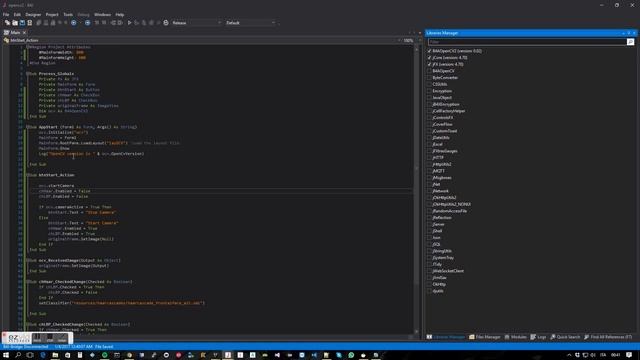This screenshot has width=640, height=360.
Task: Collapse the Region Project Attributes block
Action: pyautogui.click(x=28, y=47)
